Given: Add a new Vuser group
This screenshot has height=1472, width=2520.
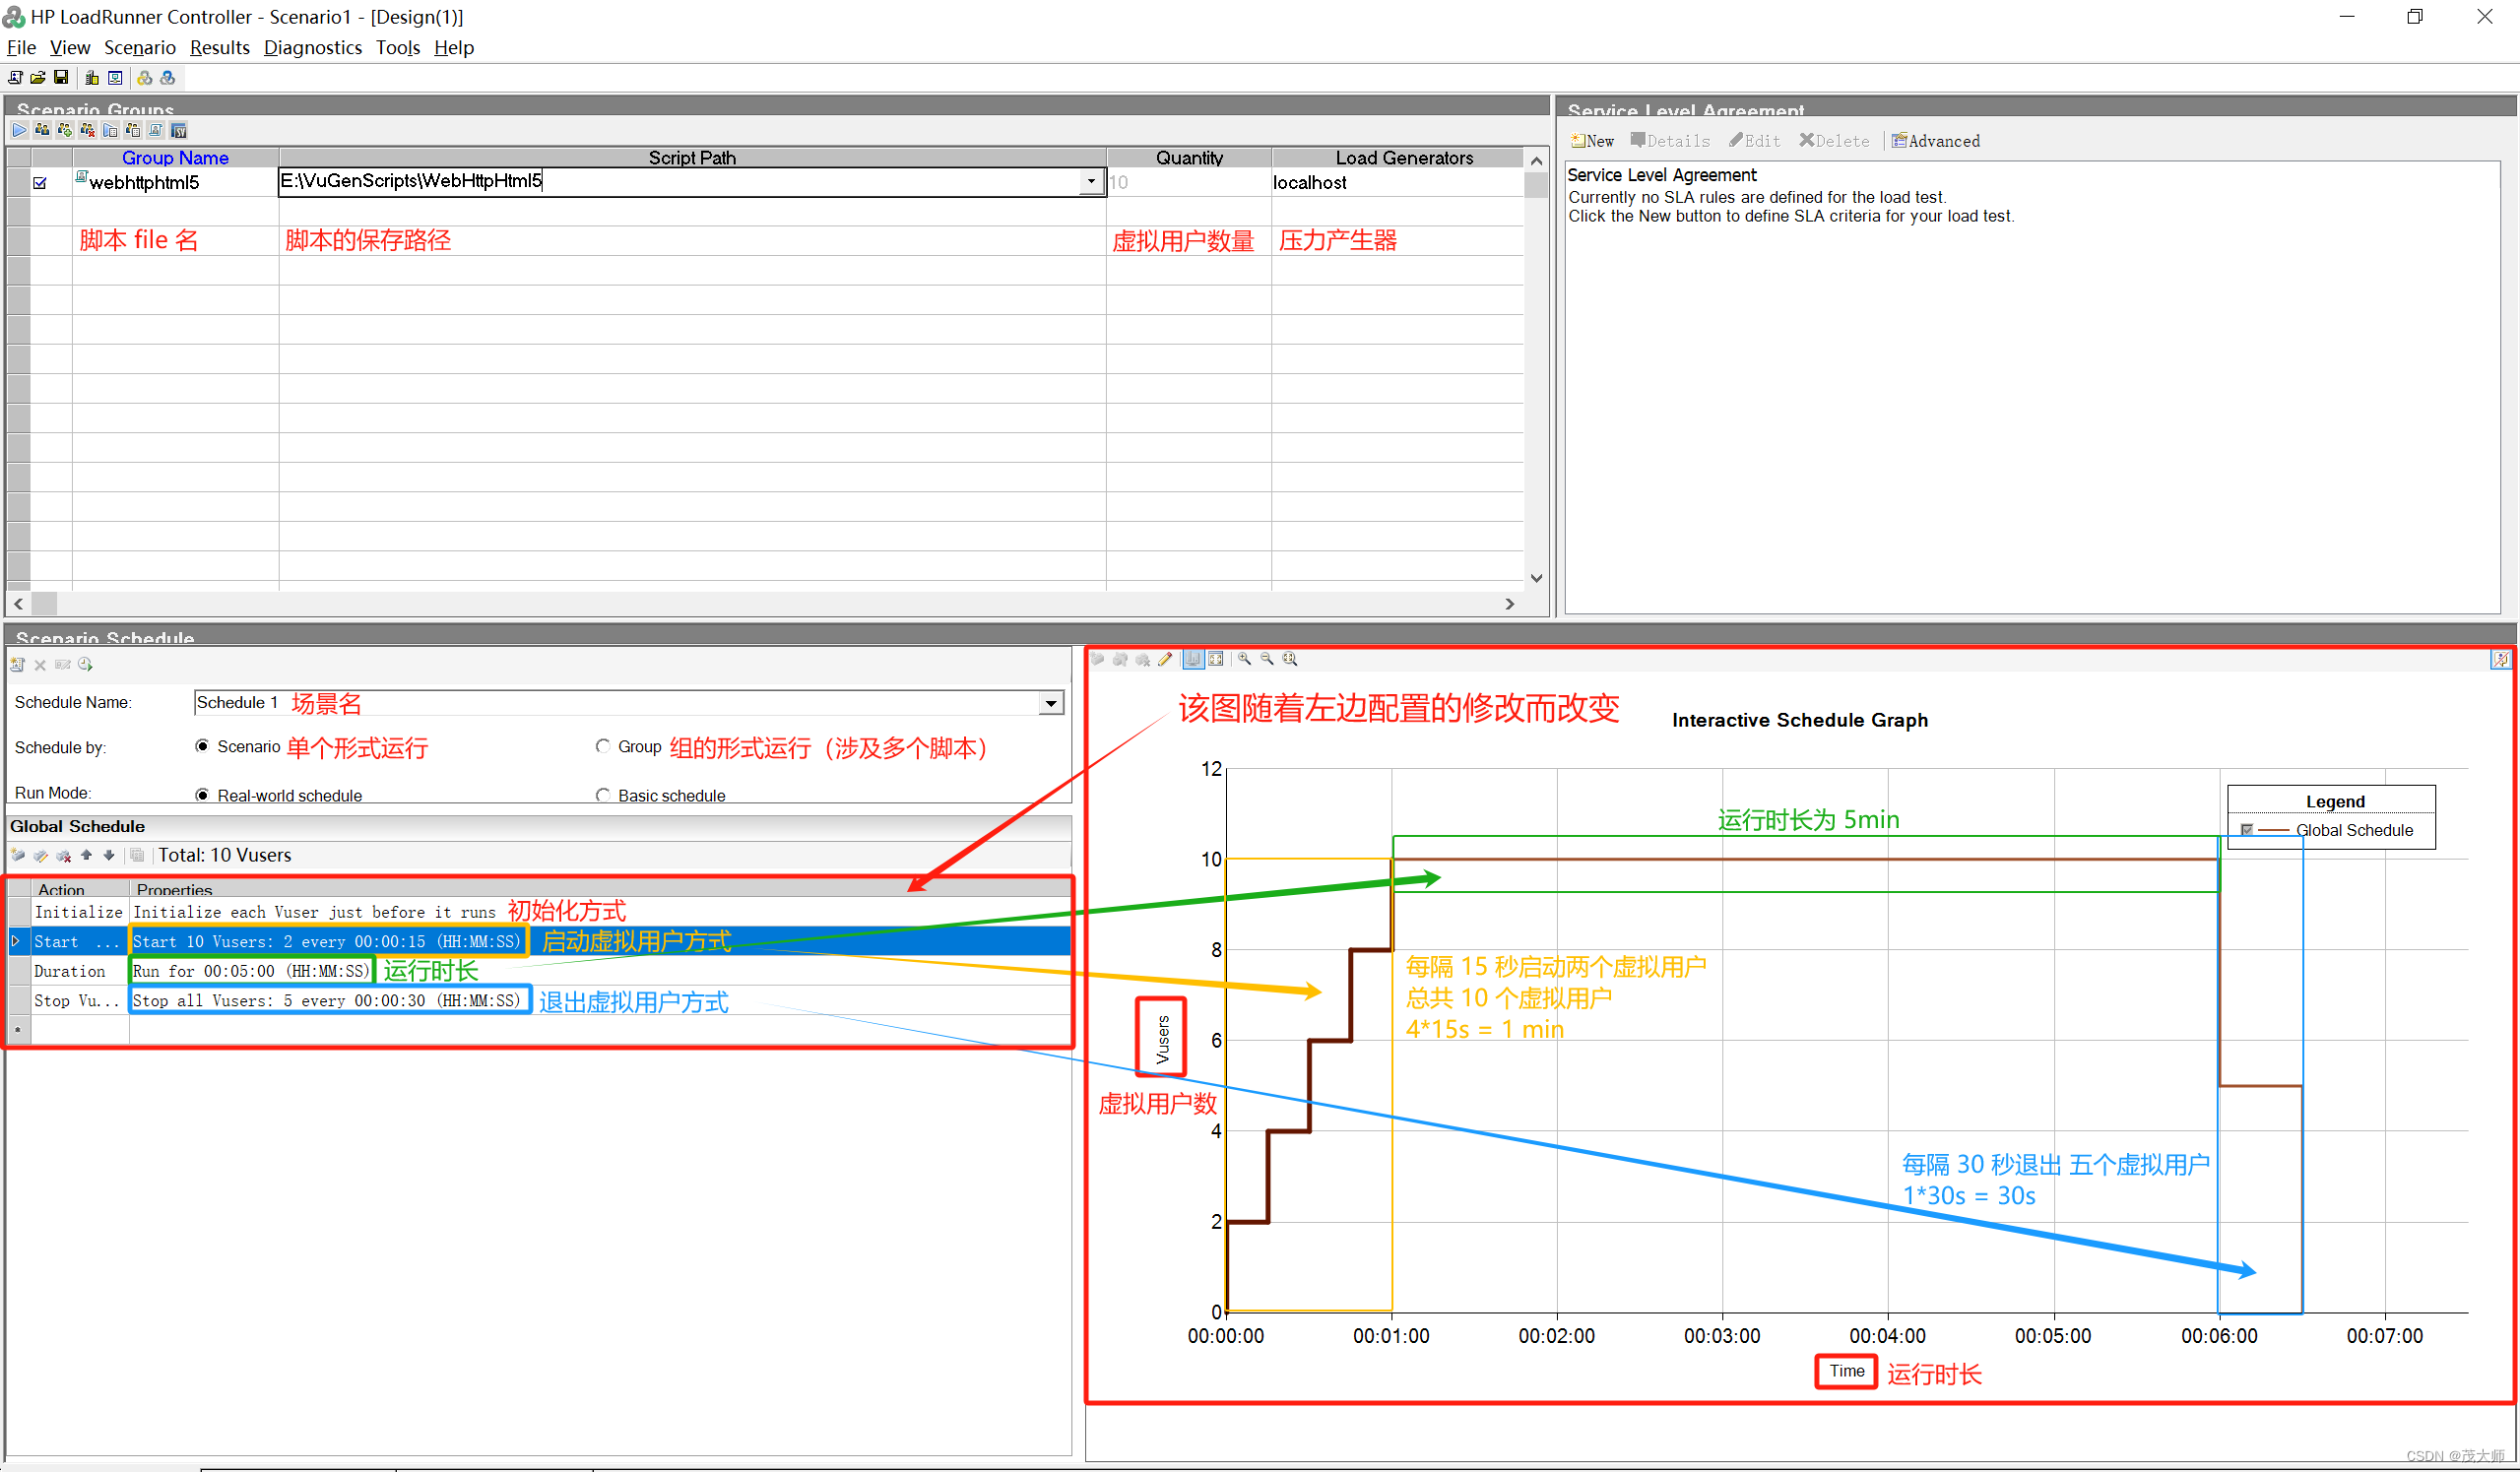Looking at the screenshot, I should click(64, 130).
